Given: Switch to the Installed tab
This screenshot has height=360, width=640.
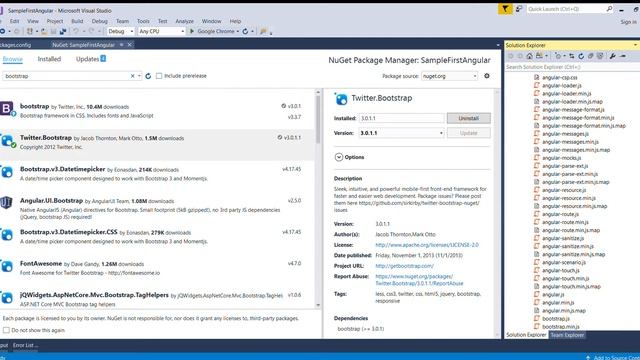Looking at the screenshot, I should (49, 59).
